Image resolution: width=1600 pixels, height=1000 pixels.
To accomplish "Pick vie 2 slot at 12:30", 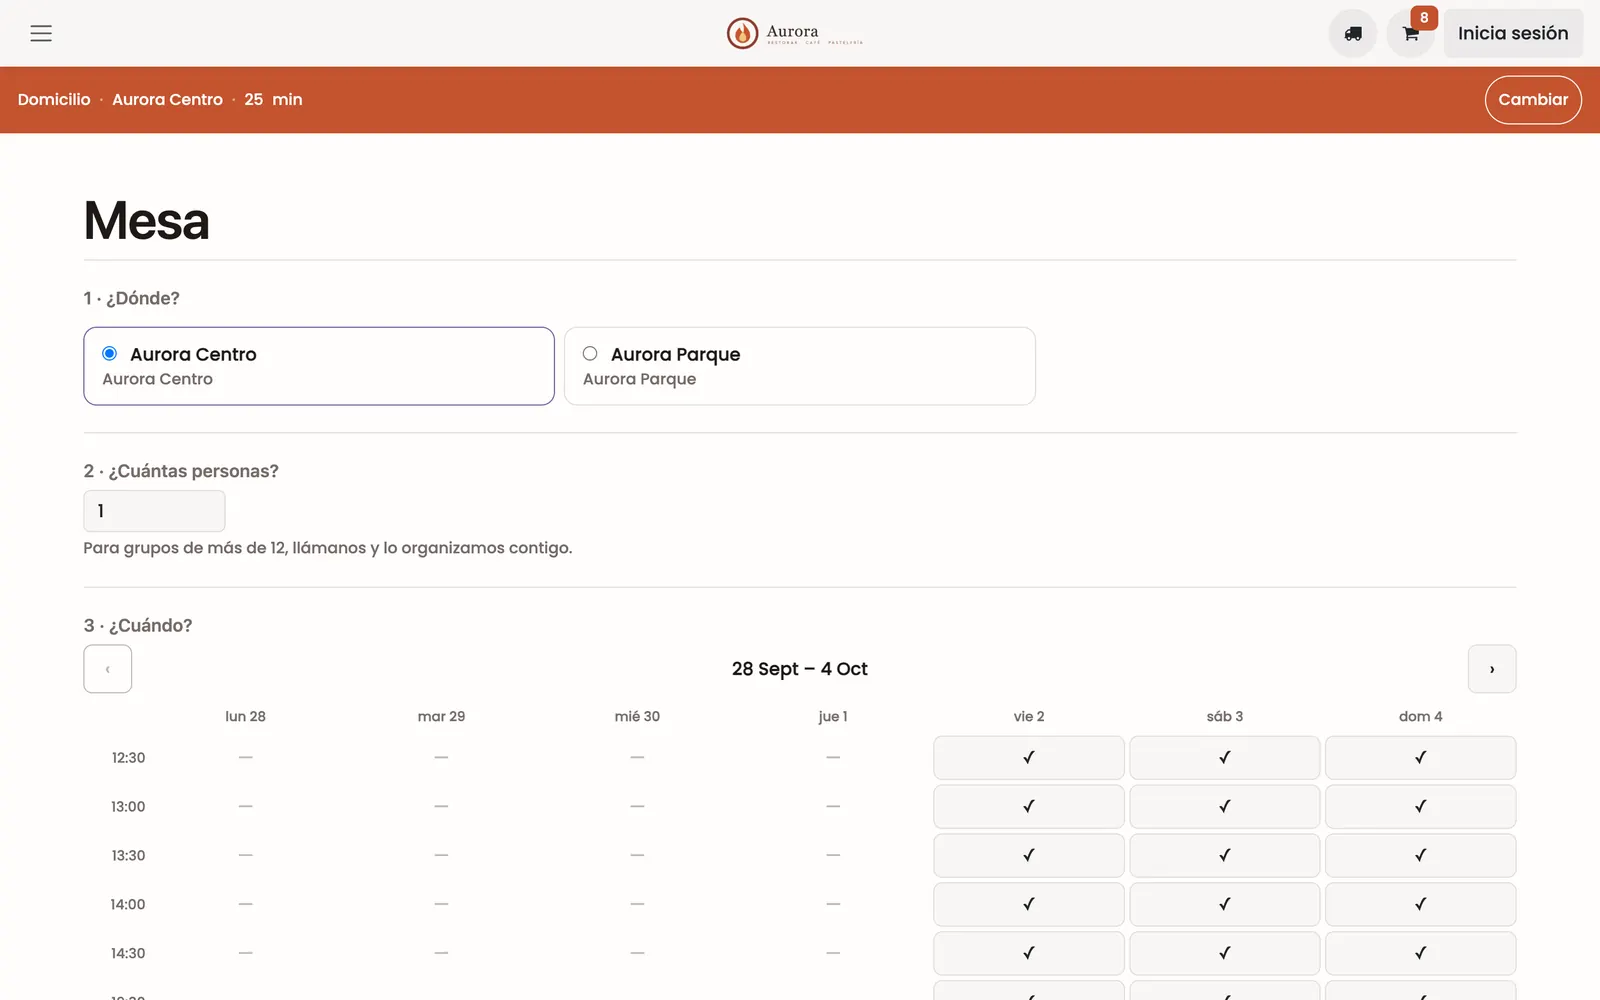I will (1029, 758).
